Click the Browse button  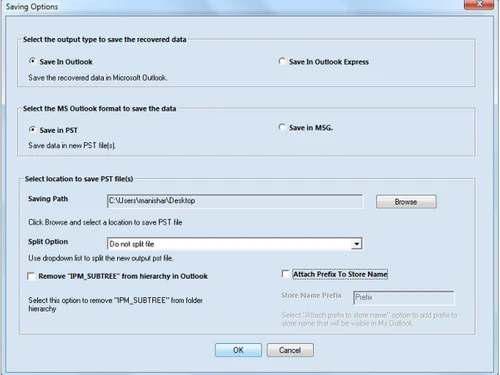pos(406,202)
